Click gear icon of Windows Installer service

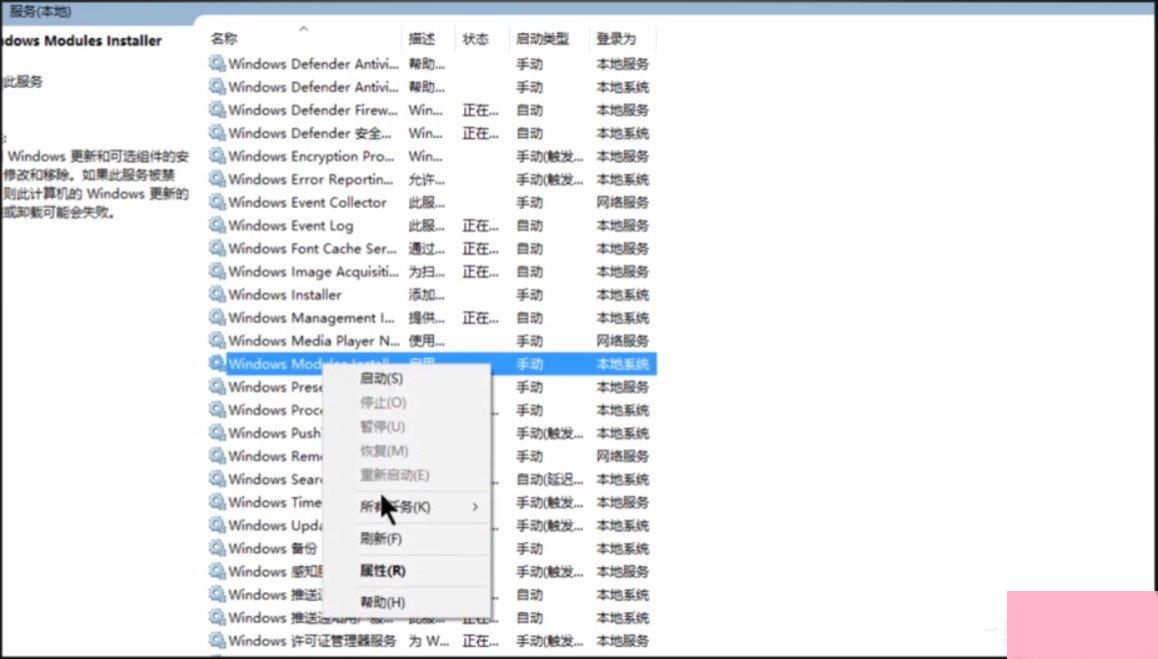217,294
